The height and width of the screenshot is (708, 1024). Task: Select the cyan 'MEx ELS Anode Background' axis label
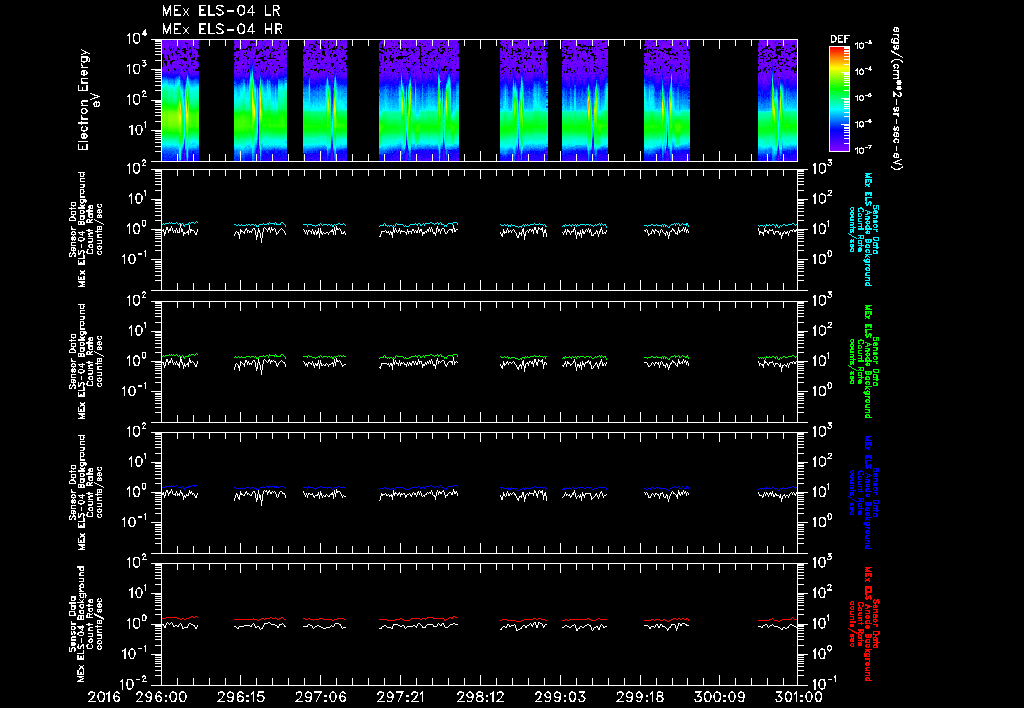(x=868, y=229)
